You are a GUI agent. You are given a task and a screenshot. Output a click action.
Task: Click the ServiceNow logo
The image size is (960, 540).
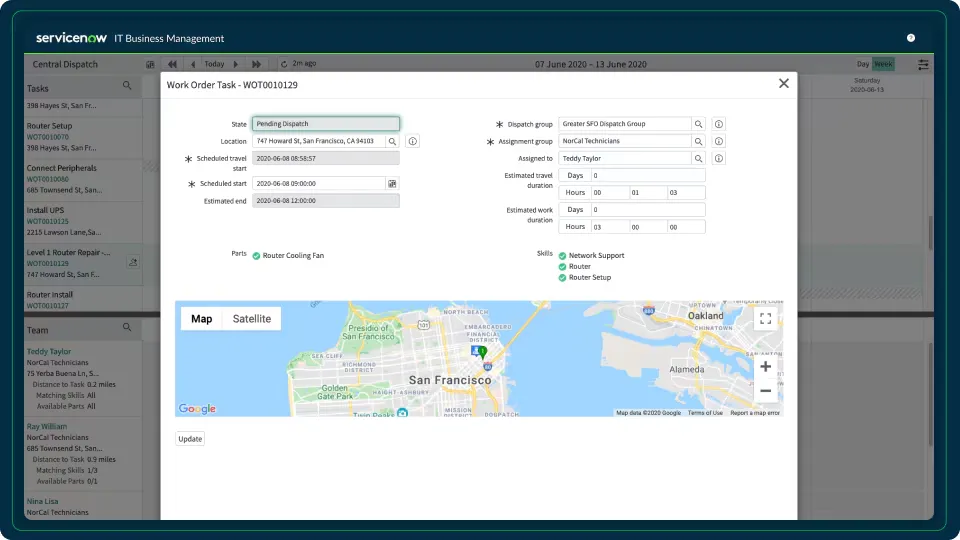tap(71, 38)
